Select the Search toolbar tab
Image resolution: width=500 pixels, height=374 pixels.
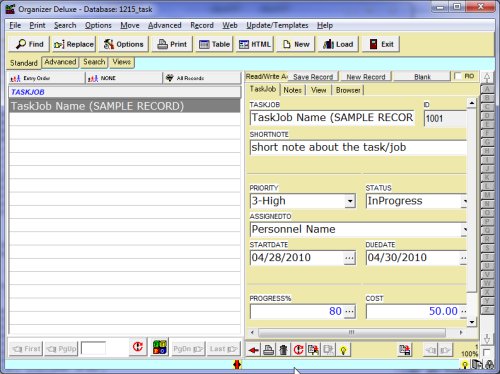pyautogui.click(x=94, y=62)
